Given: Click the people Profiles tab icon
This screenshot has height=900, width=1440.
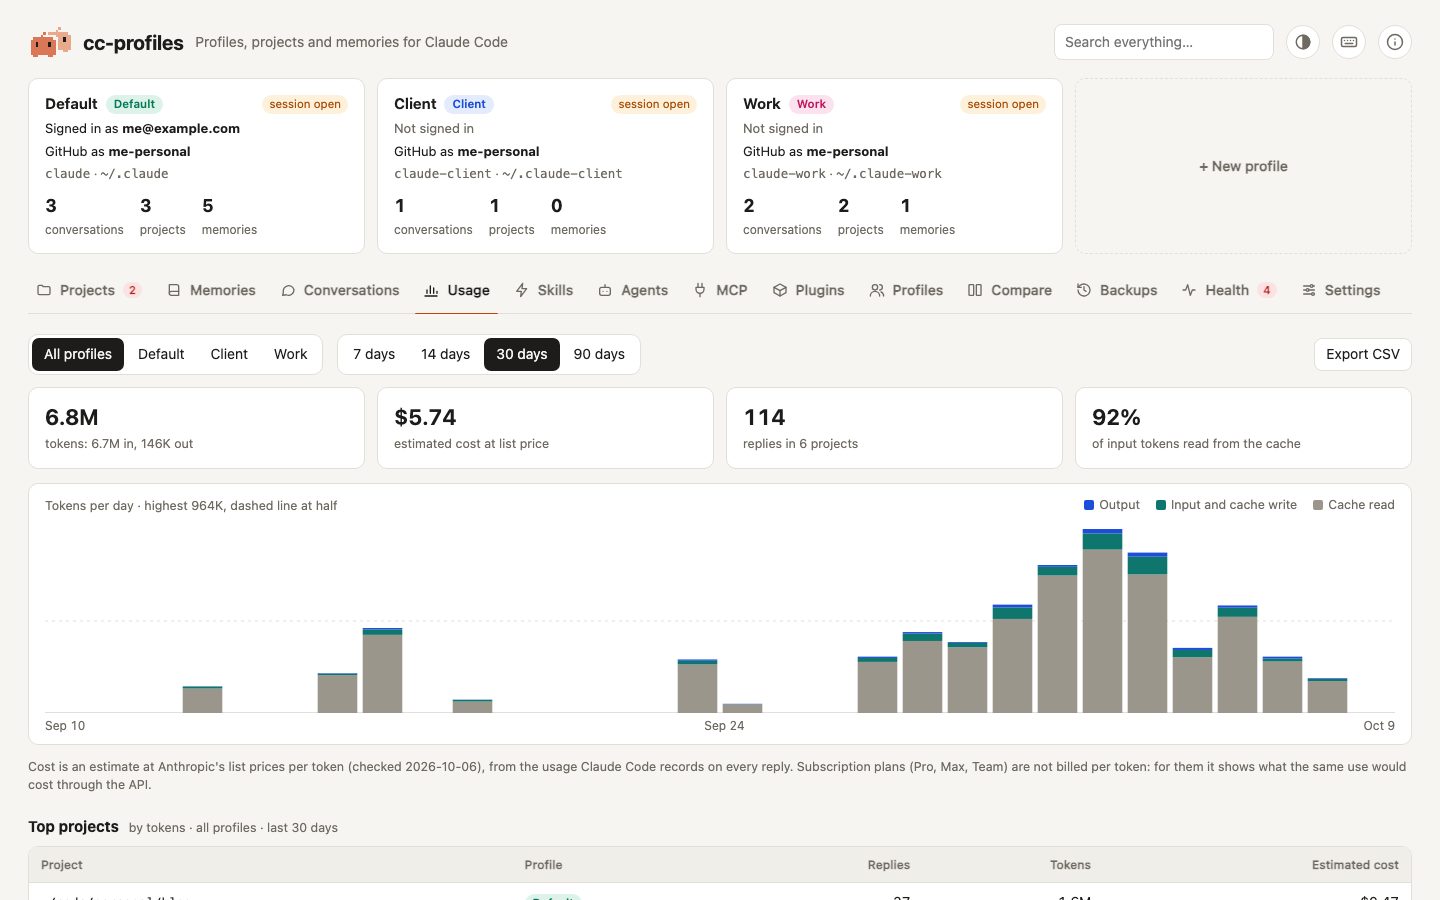Looking at the screenshot, I should point(877,290).
